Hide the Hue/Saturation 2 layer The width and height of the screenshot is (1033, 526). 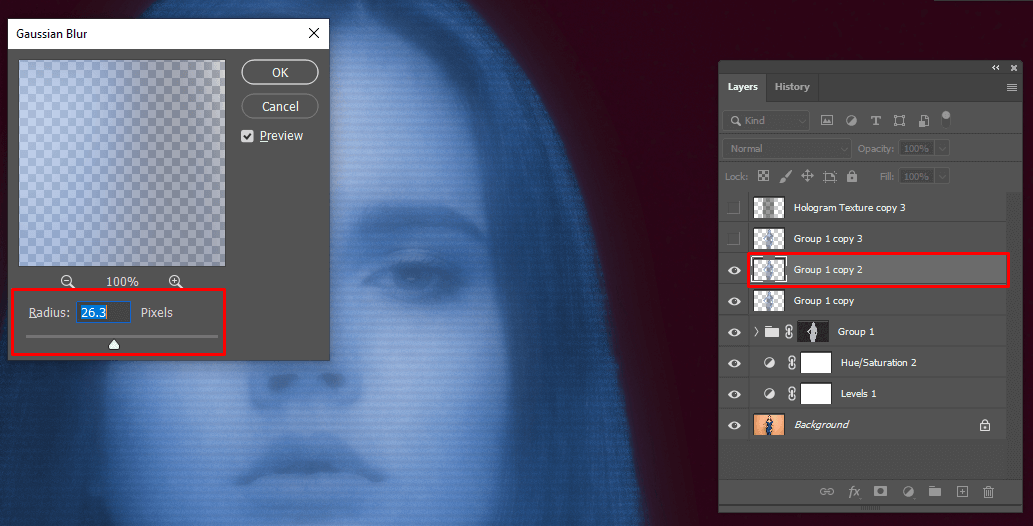734,363
